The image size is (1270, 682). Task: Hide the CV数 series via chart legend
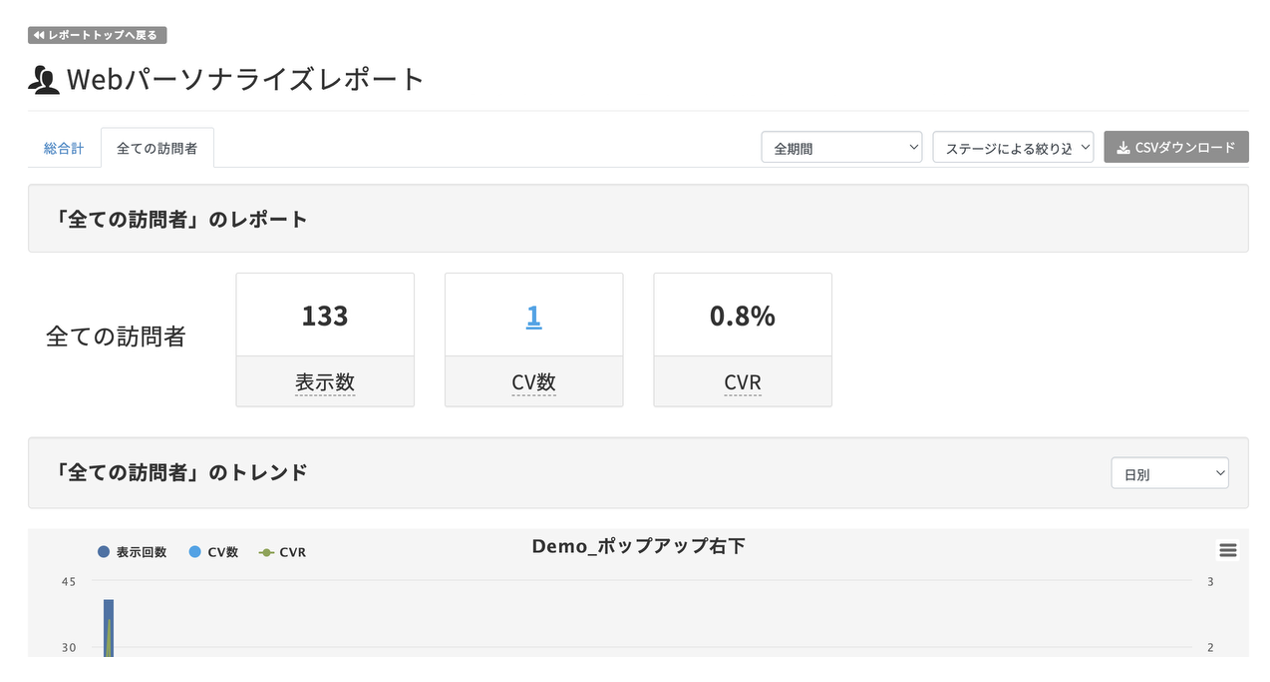[x=214, y=552]
